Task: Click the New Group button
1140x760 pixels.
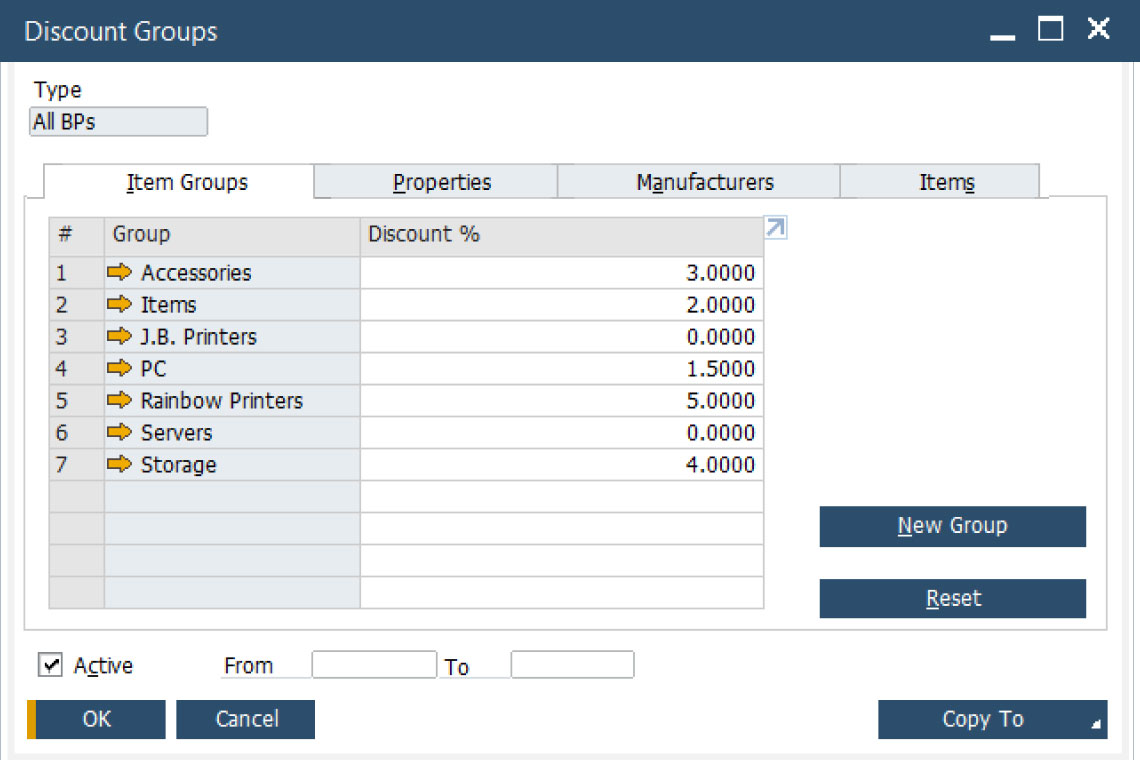Action: click(952, 526)
